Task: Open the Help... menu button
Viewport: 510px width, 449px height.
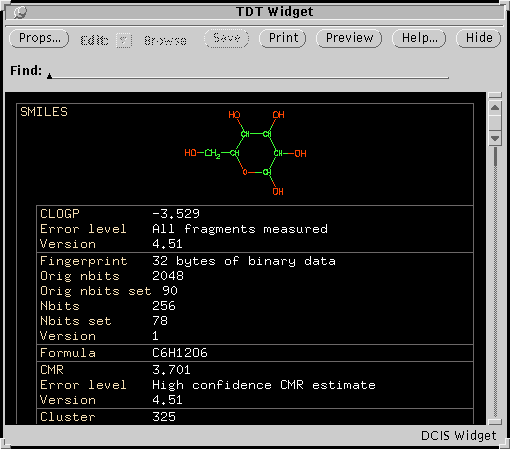Action: coord(419,38)
